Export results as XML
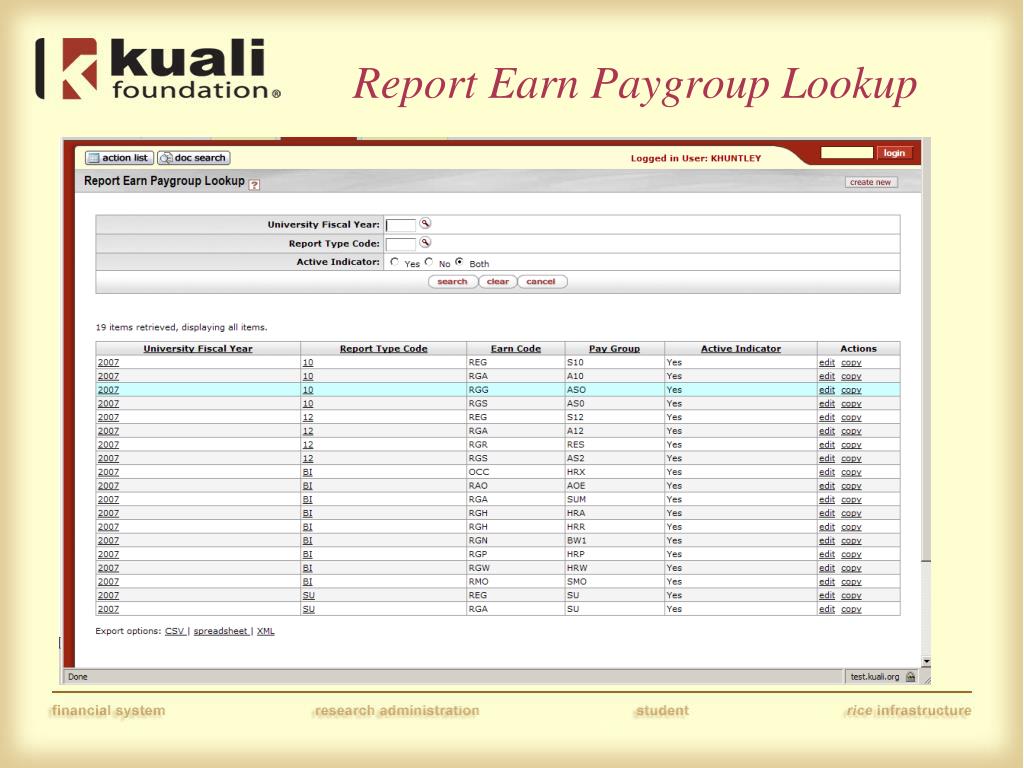1024x768 pixels. coord(265,631)
